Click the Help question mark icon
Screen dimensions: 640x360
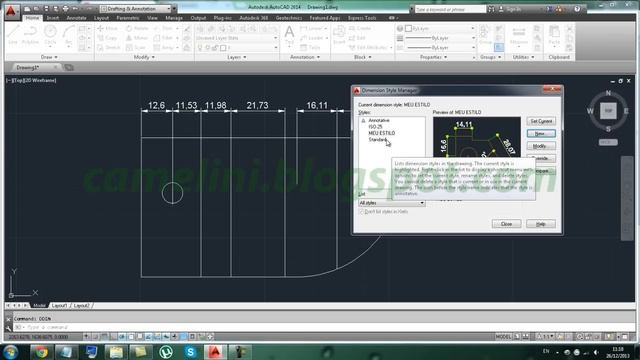tap(577, 9)
